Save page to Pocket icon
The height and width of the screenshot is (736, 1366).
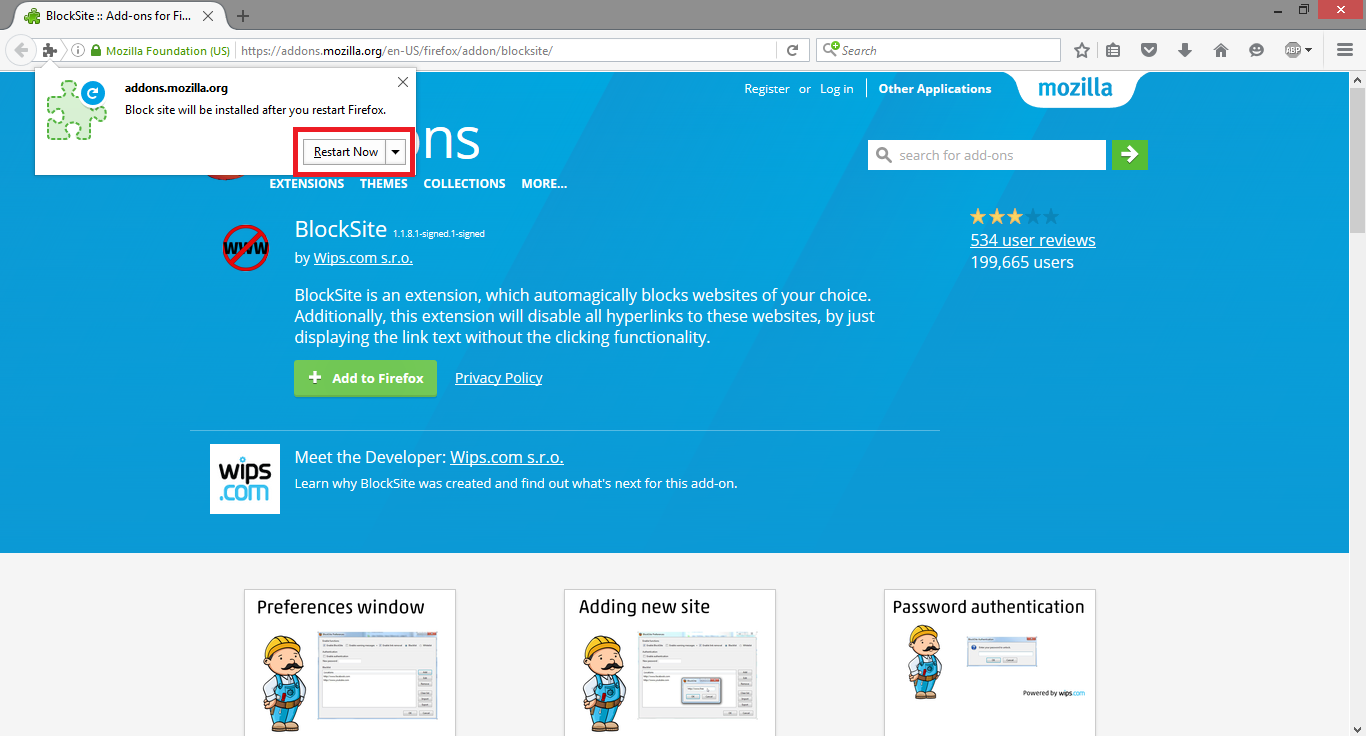pyautogui.click(x=1149, y=50)
